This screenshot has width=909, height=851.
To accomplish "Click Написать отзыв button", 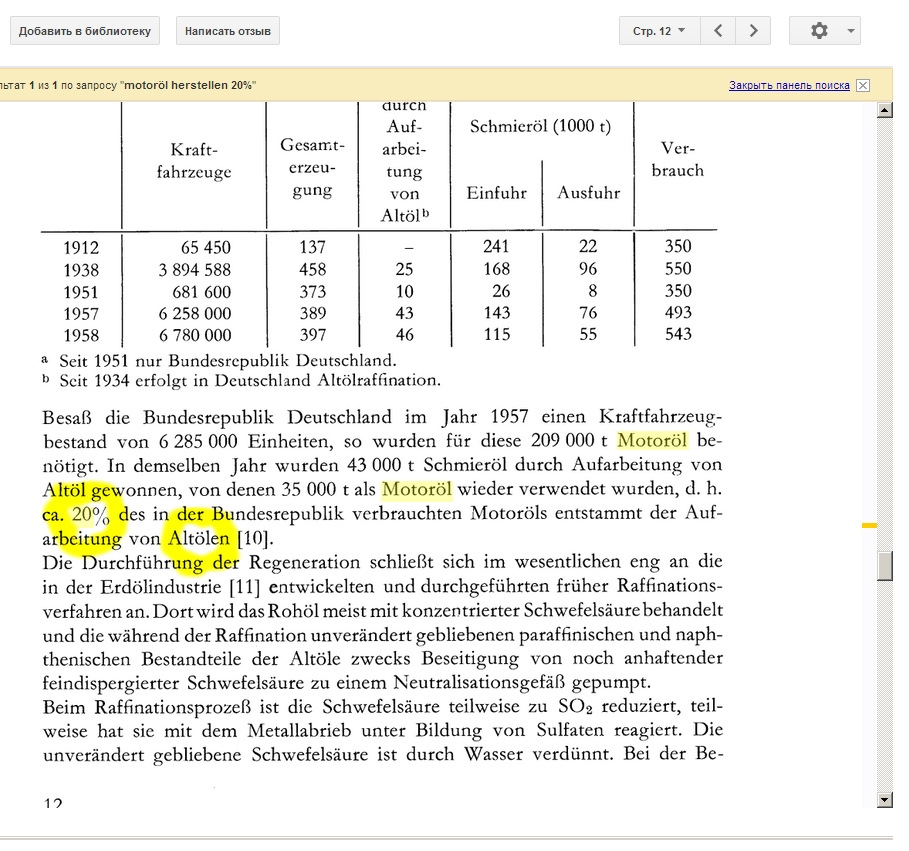I will pyautogui.click(x=228, y=31).
